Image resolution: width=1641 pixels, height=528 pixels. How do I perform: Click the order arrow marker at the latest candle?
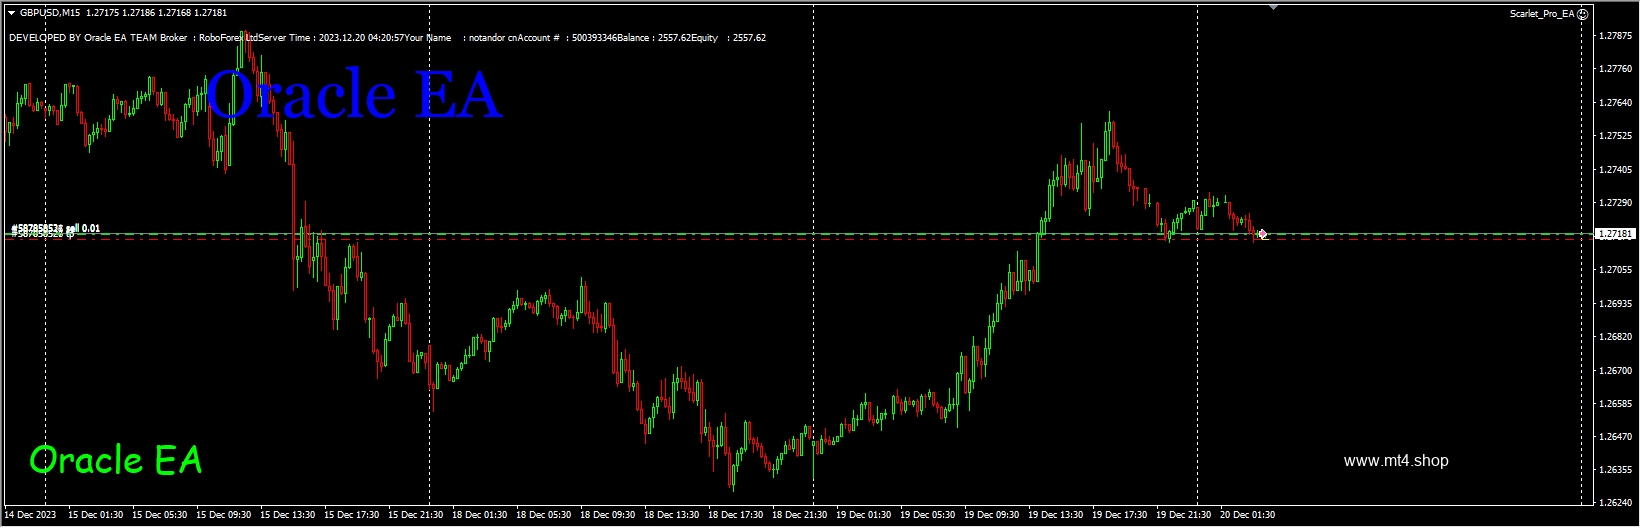pyautogui.click(x=1263, y=234)
